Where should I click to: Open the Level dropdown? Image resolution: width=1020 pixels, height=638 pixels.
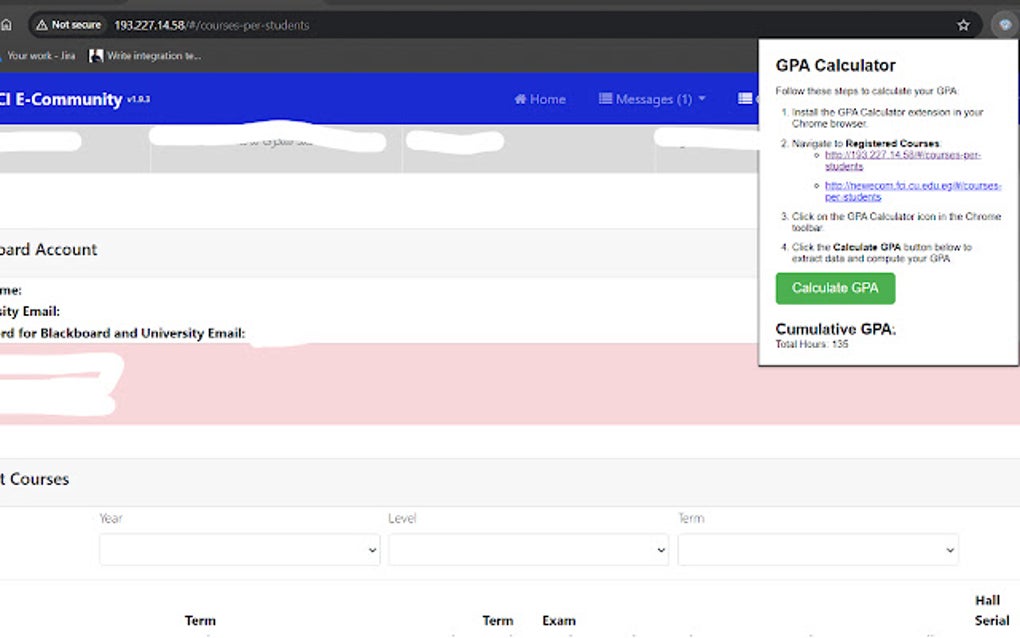coord(528,549)
